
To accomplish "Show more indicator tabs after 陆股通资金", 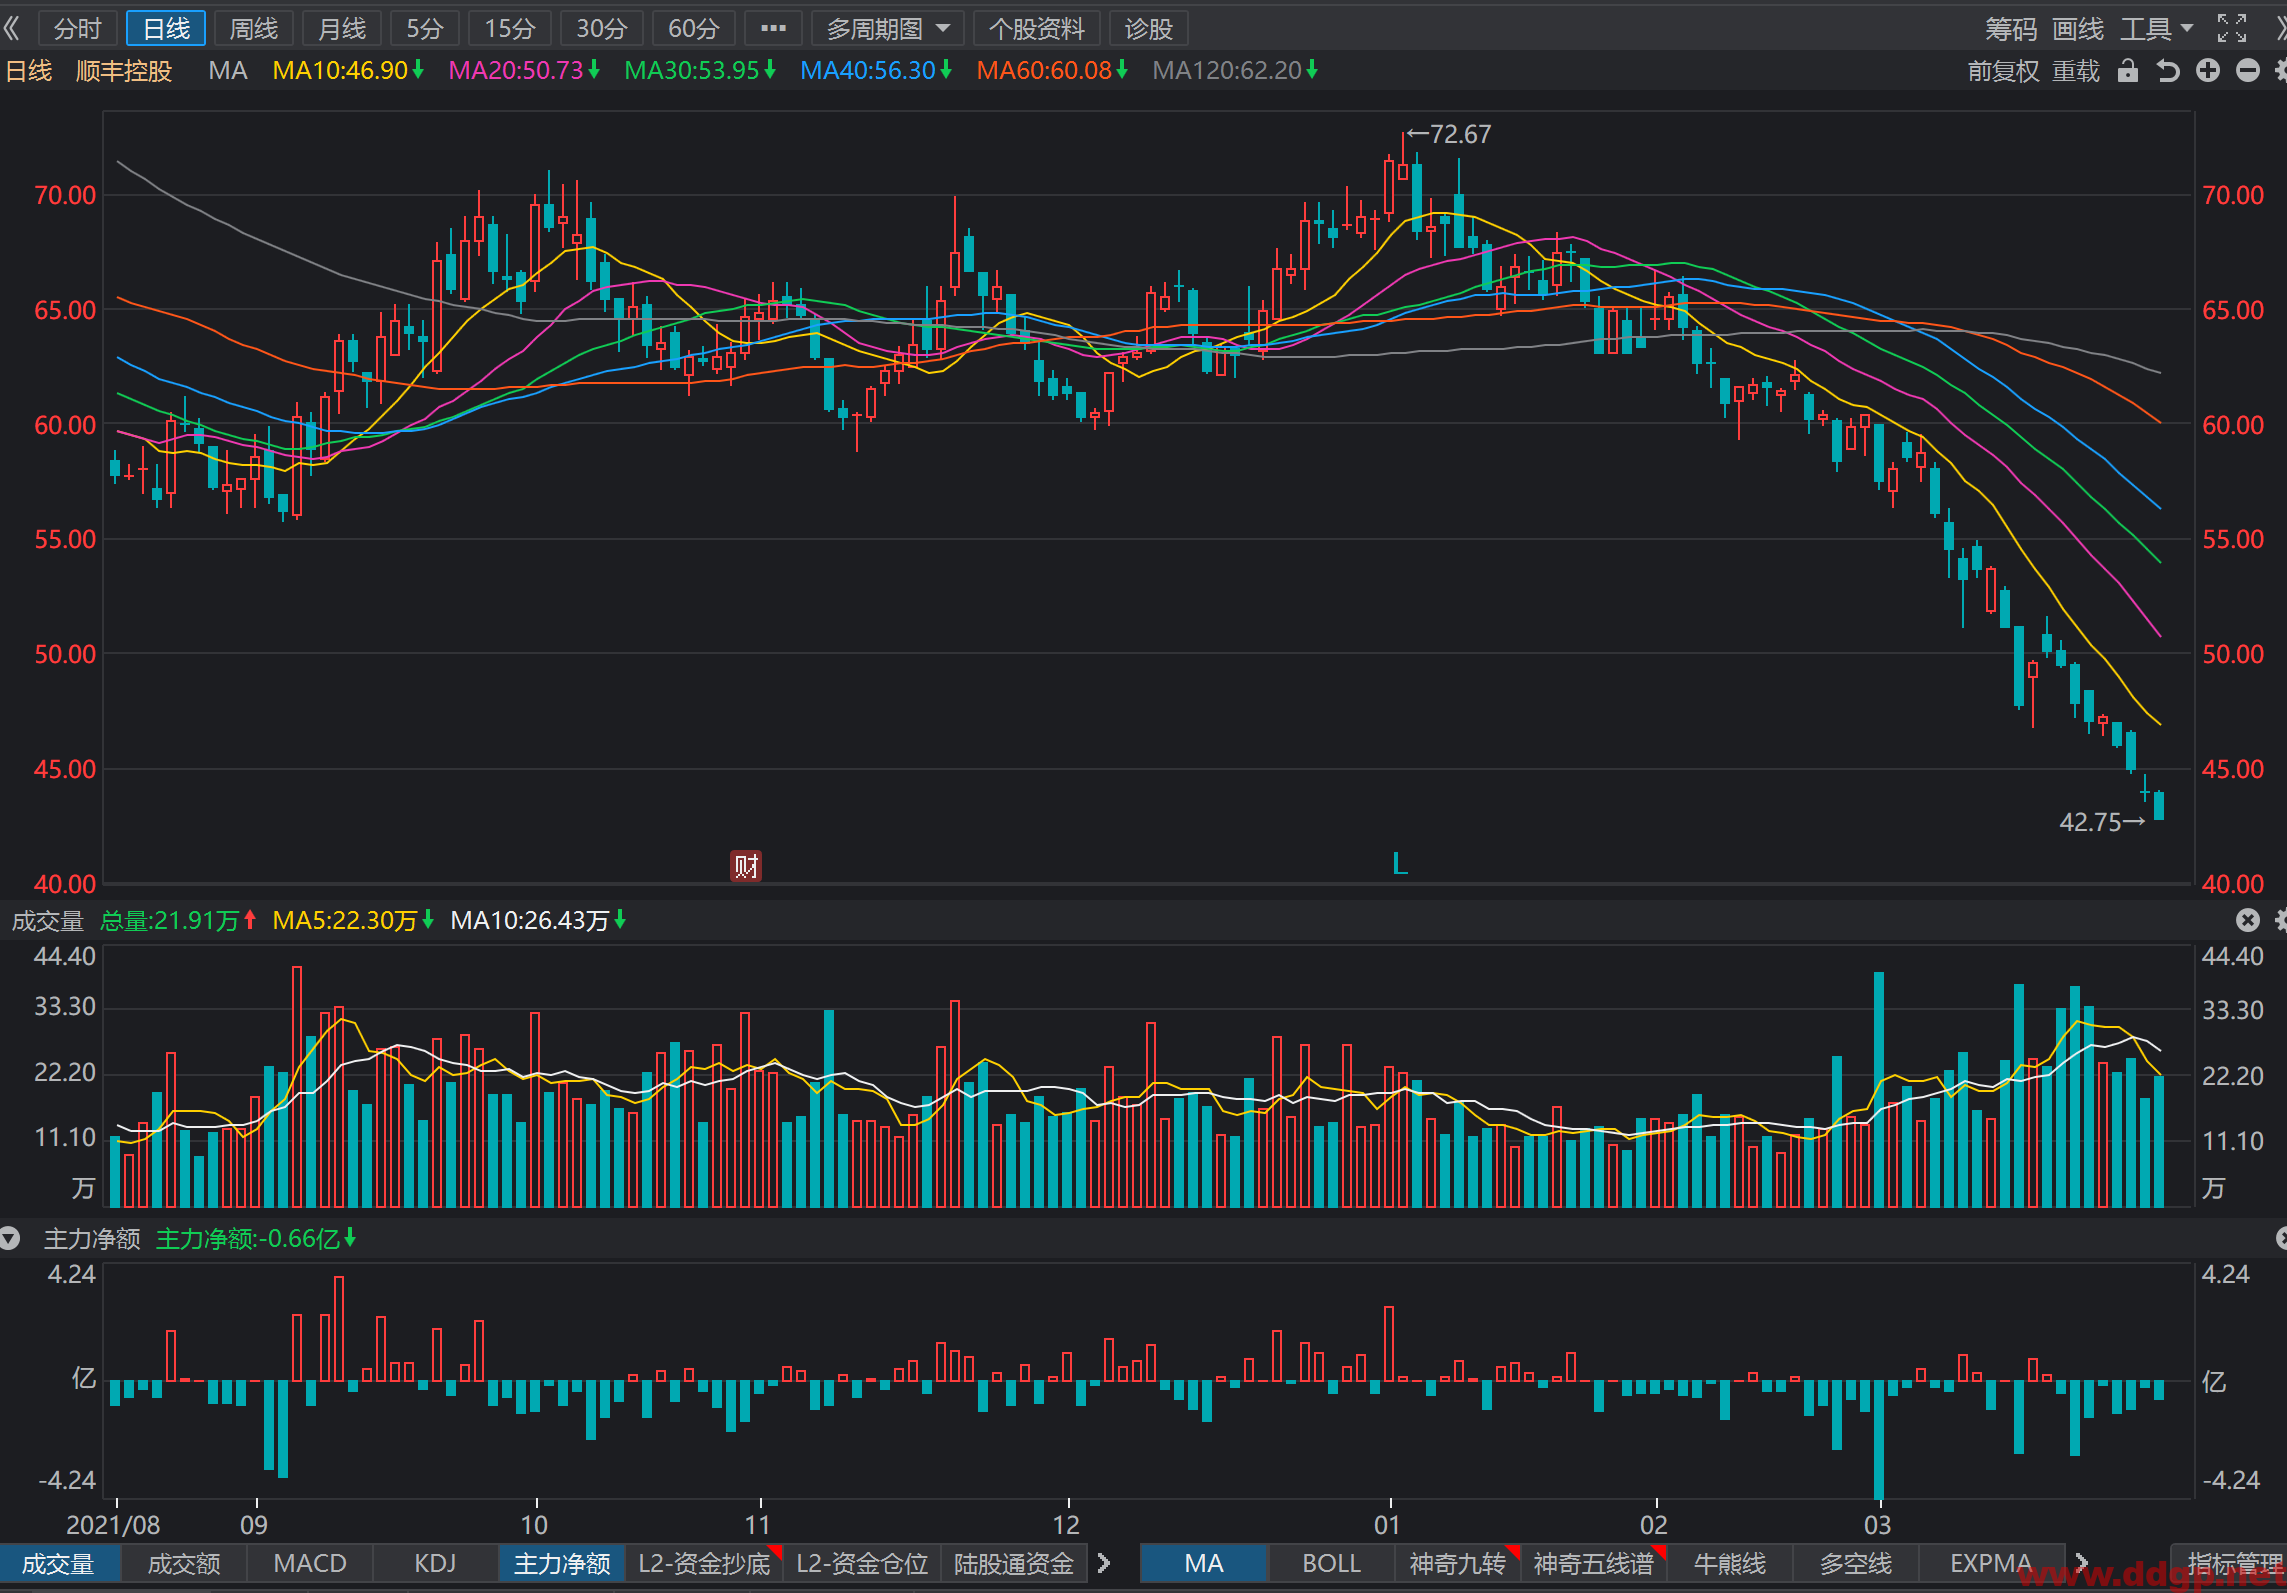I will coord(1104,1563).
